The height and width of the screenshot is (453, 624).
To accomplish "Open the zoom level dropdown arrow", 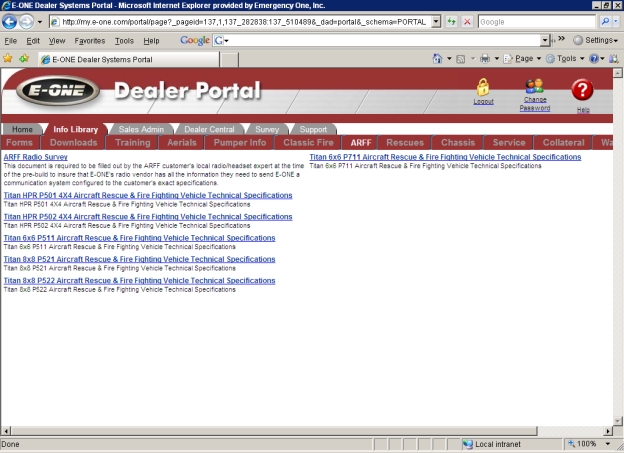I will click(608, 443).
